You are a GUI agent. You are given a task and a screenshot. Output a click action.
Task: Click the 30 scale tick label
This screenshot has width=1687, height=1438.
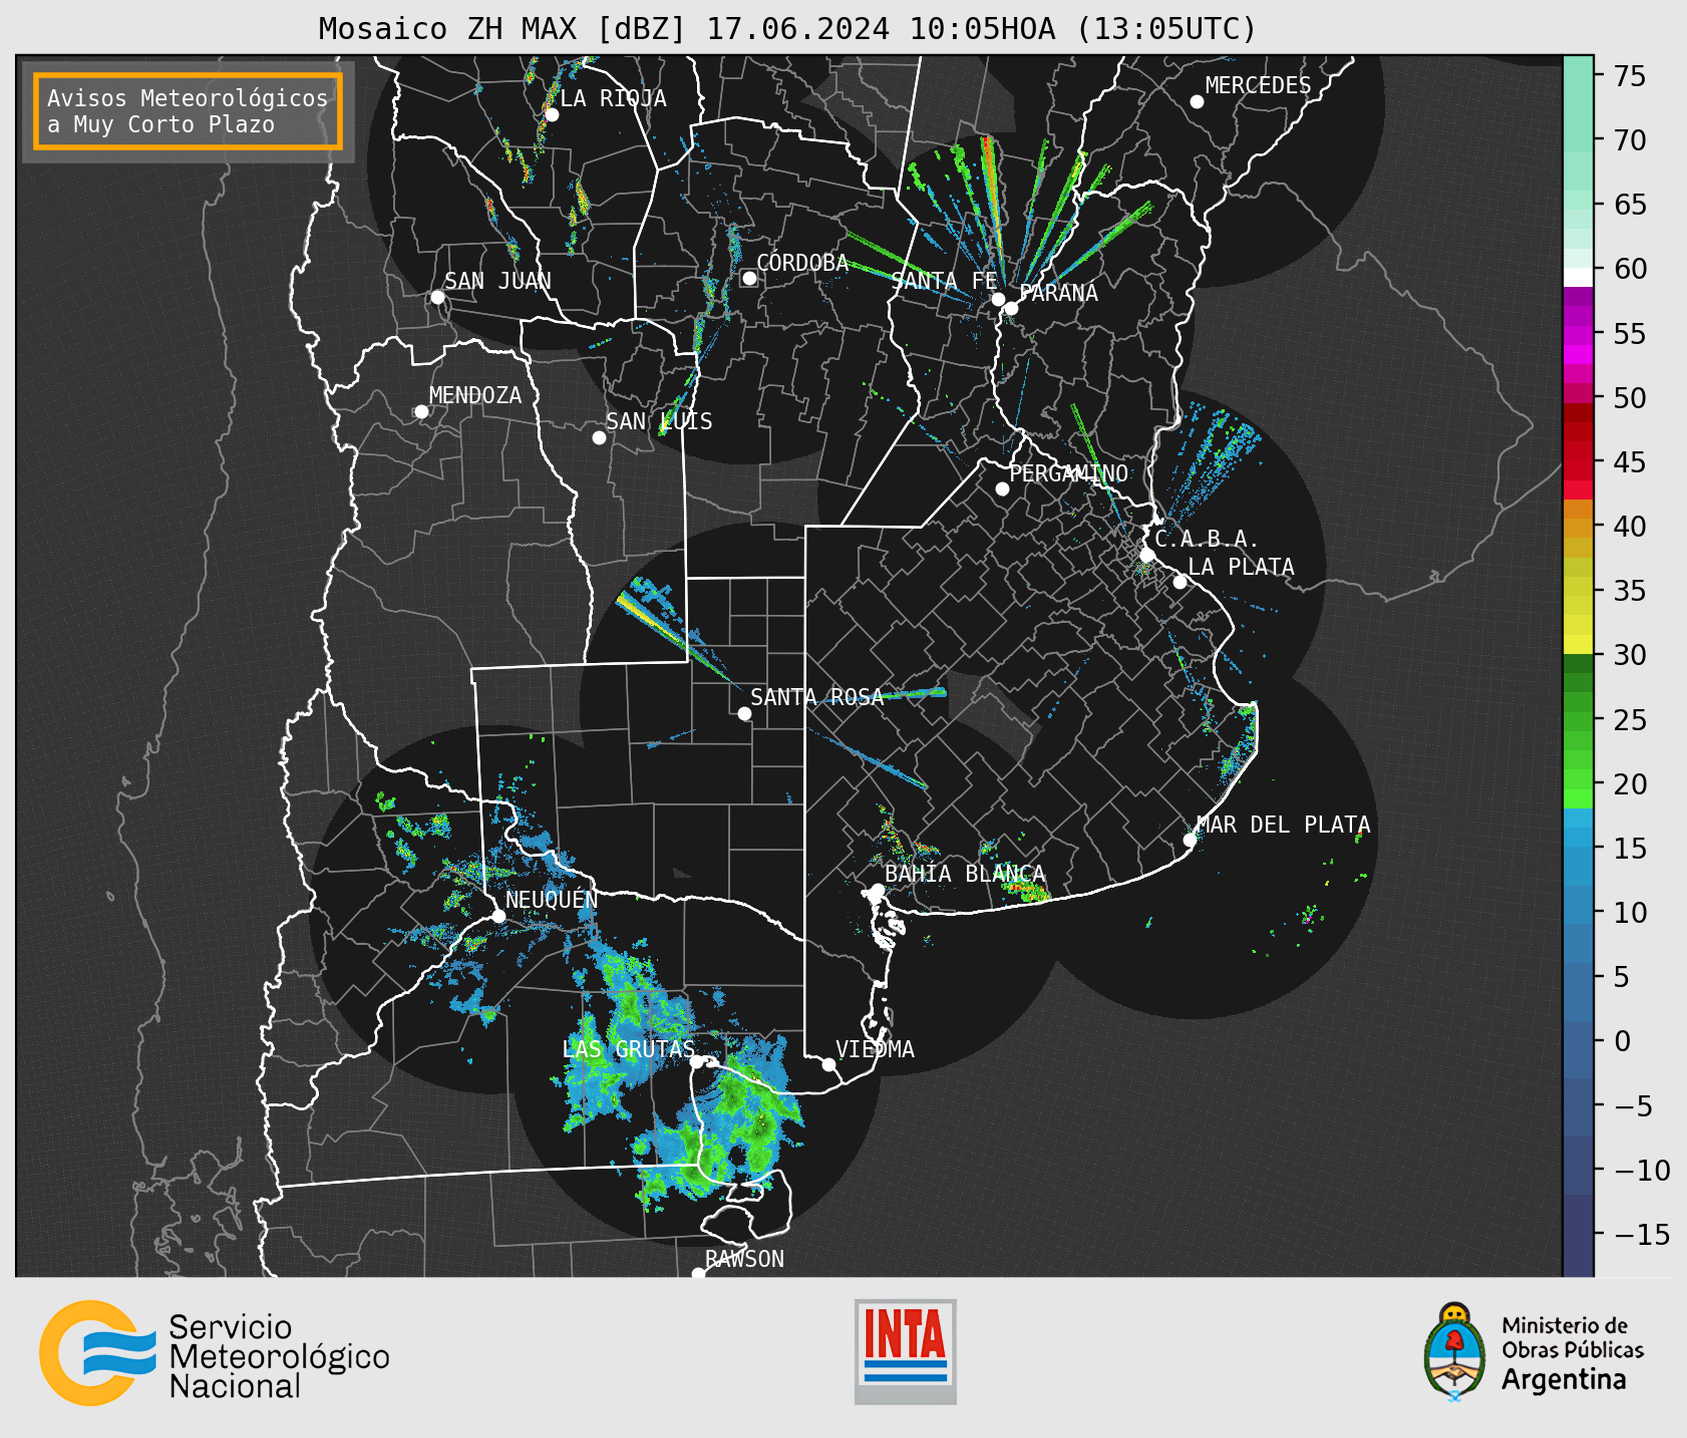point(1630,655)
